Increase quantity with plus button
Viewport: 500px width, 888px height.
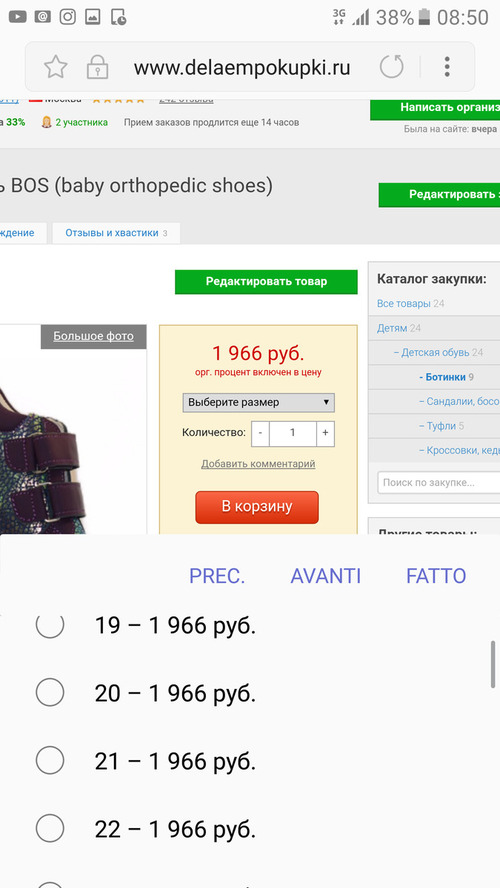click(x=325, y=433)
